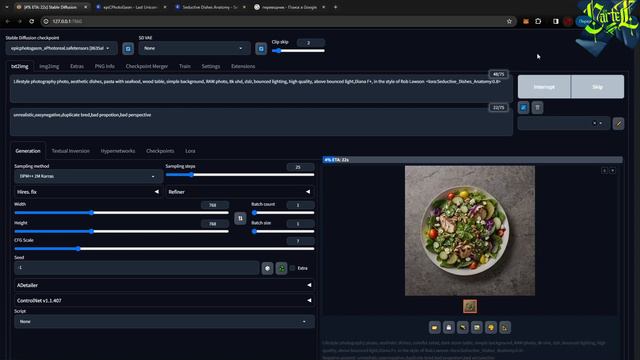Screen dimensions: 640x360
Task: Refresh the Stable Diffusion checkpoint list
Action: 128,49
